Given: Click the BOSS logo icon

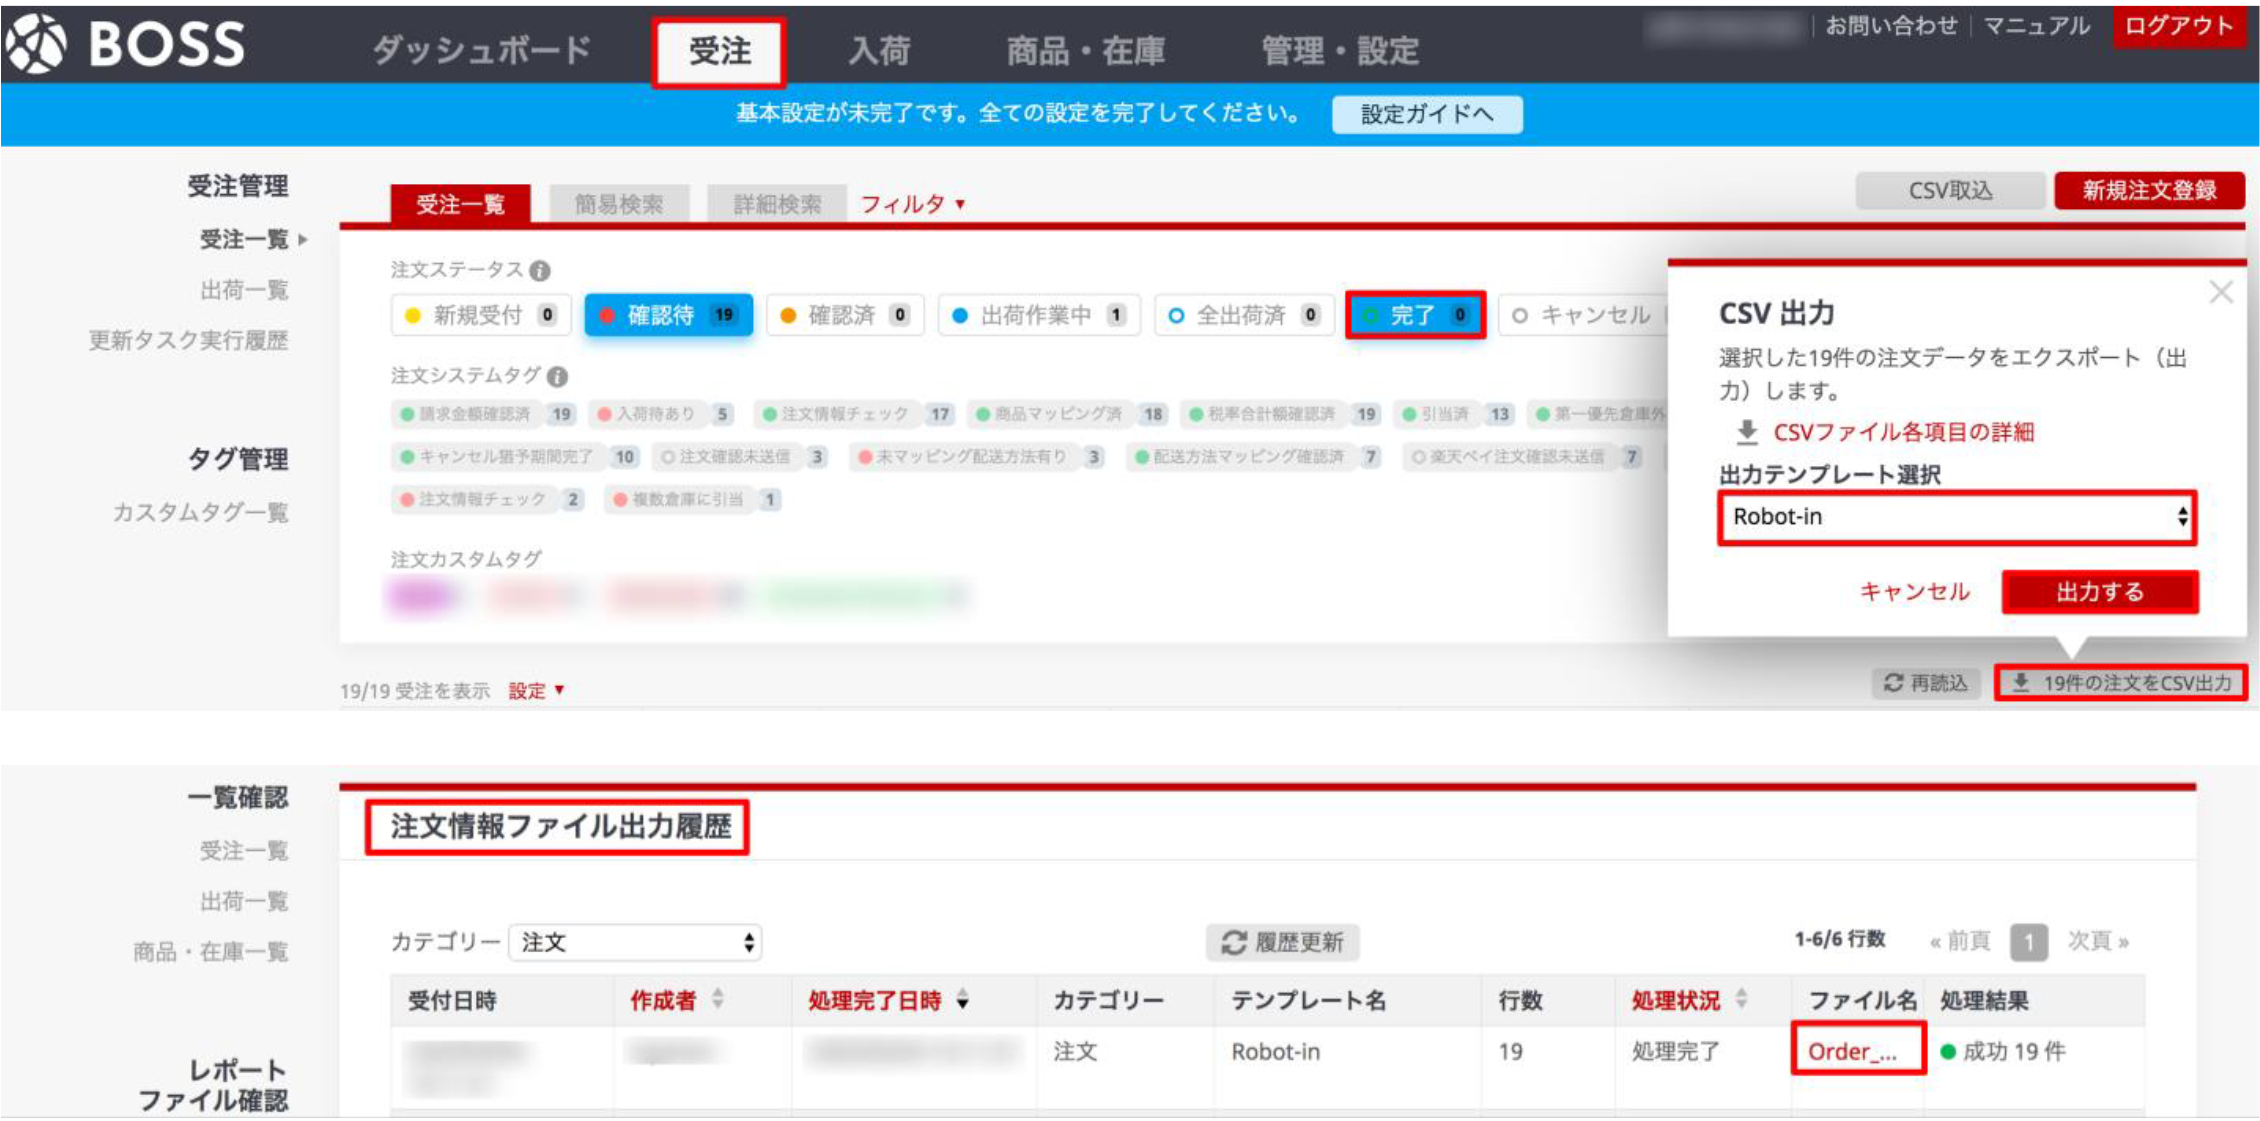Looking at the screenshot, I should (x=36, y=41).
